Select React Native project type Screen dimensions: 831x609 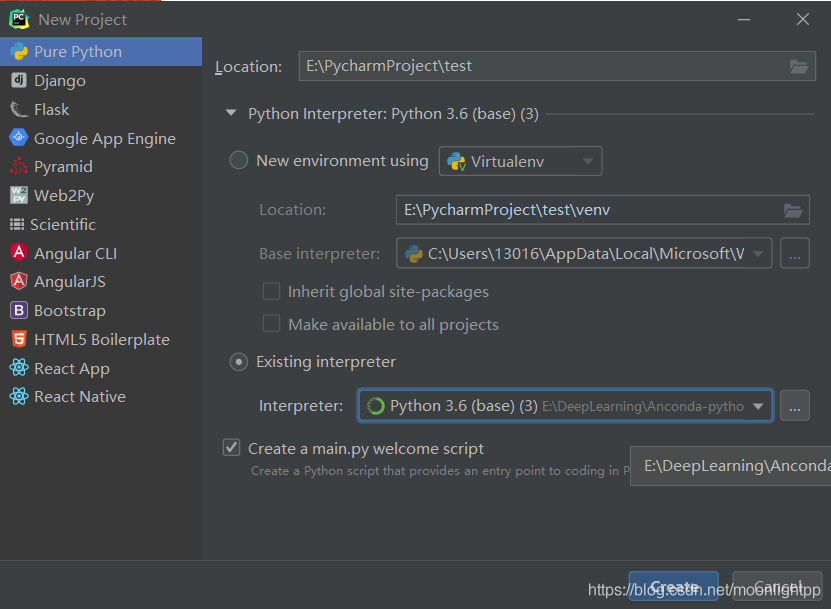[x=101, y=397]
